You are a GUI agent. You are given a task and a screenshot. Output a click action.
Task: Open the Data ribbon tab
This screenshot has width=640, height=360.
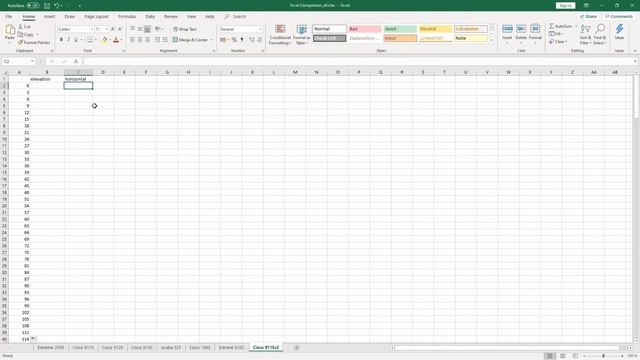[150, 16]
